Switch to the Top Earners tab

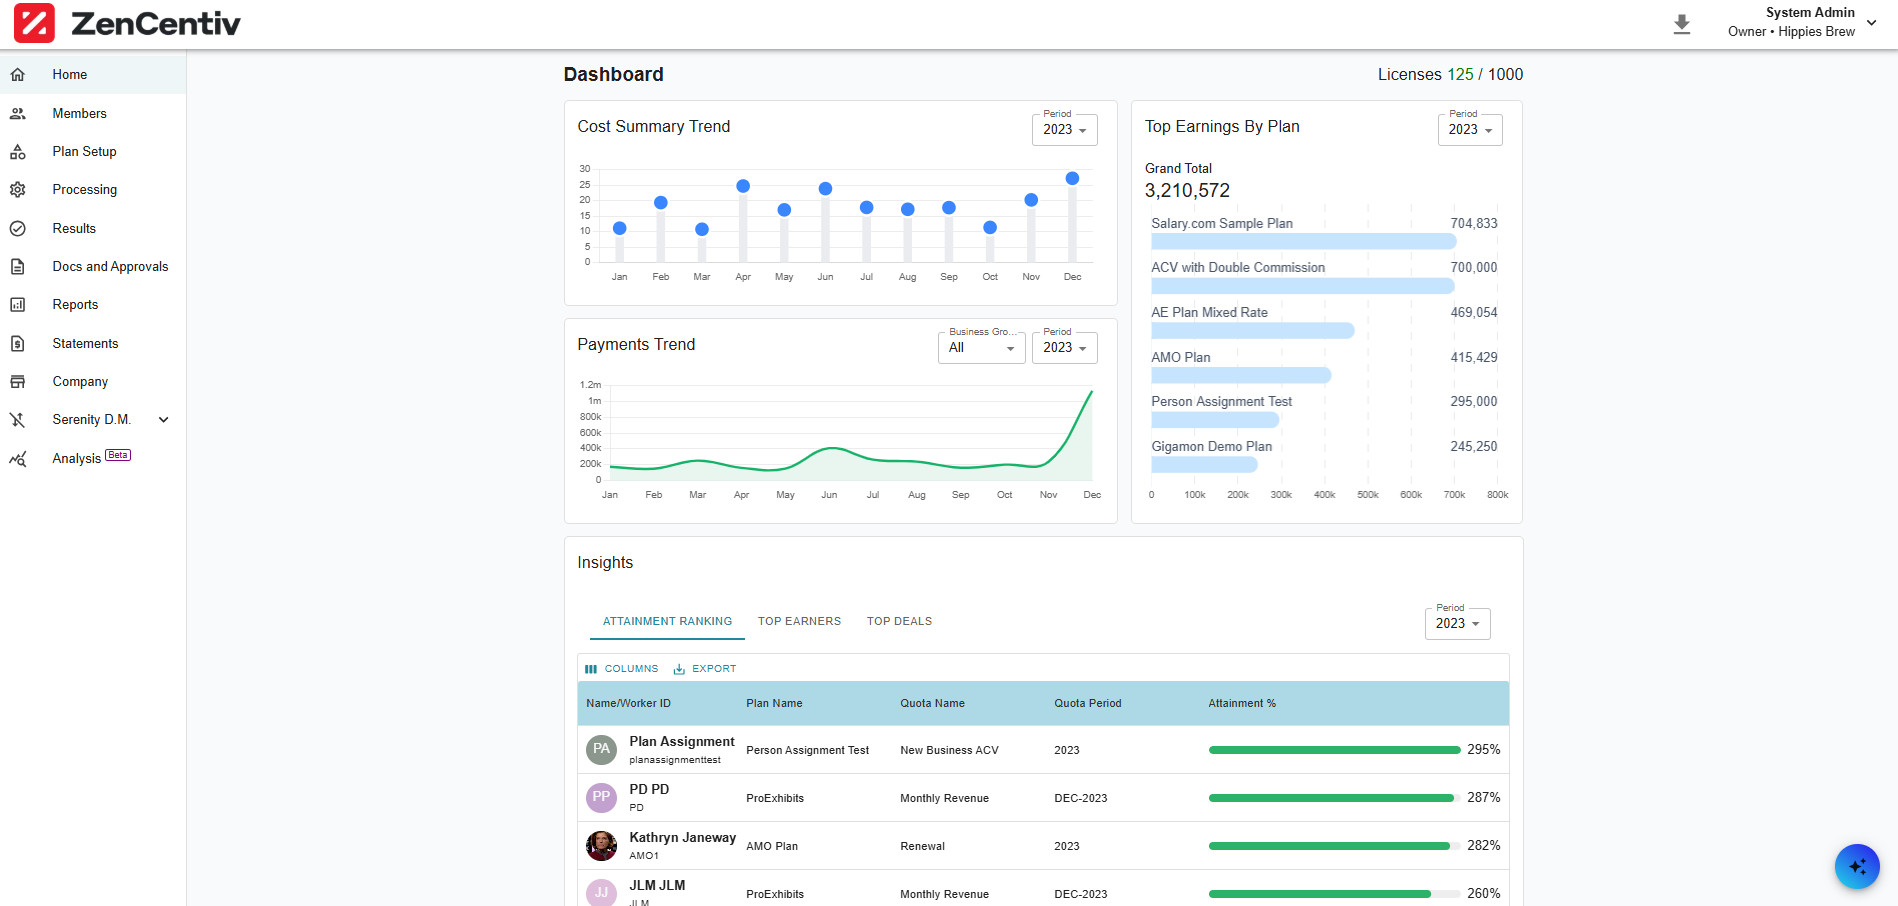[799, 622]
